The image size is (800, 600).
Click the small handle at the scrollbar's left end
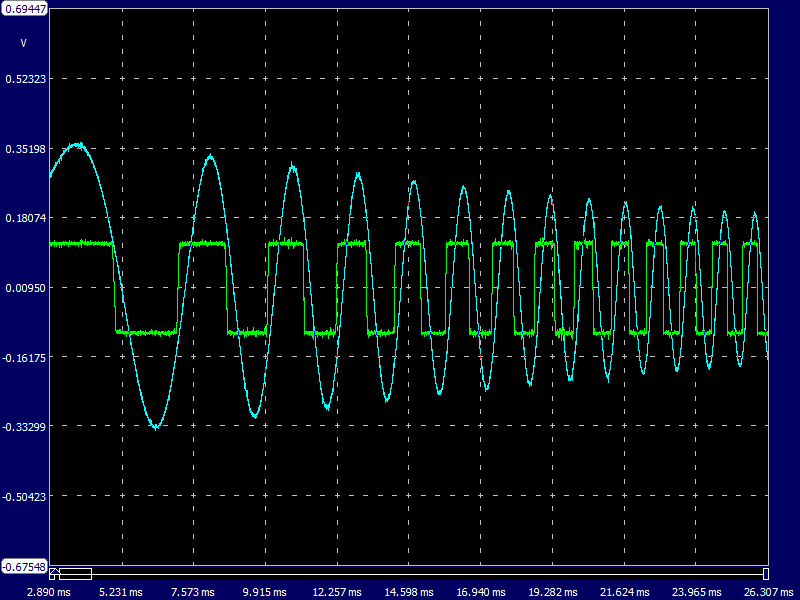tap(52, 577)
